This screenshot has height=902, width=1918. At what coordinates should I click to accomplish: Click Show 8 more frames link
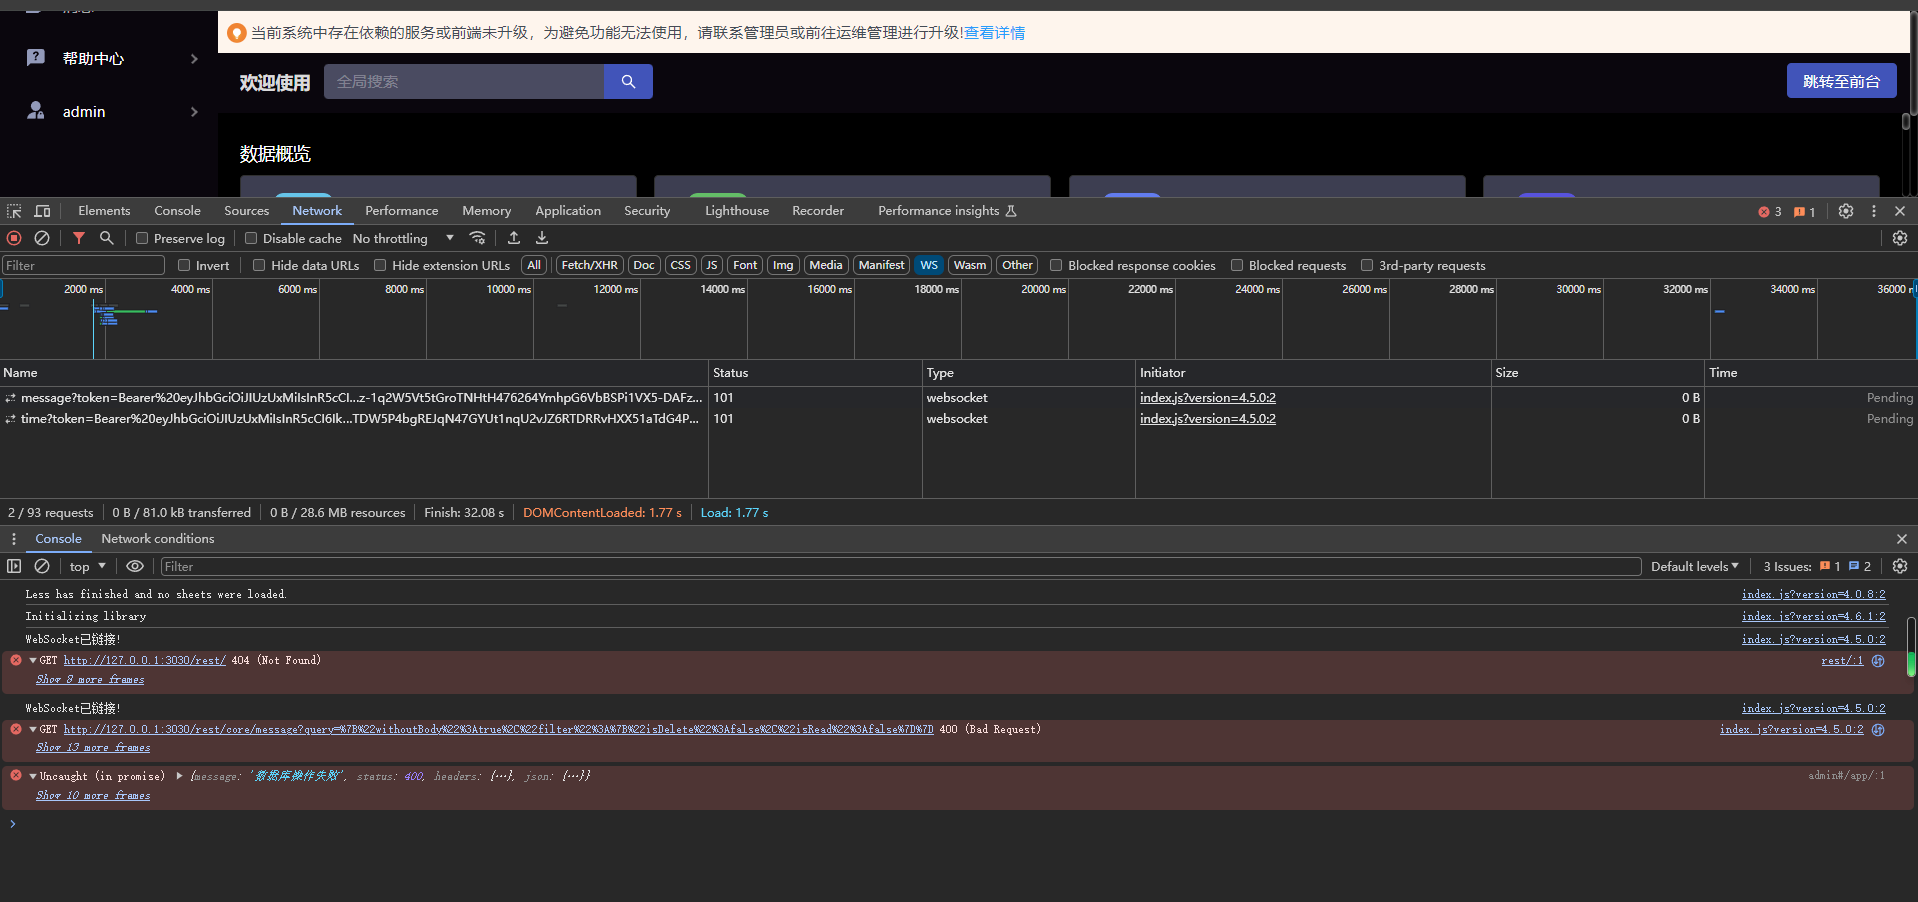90,680
